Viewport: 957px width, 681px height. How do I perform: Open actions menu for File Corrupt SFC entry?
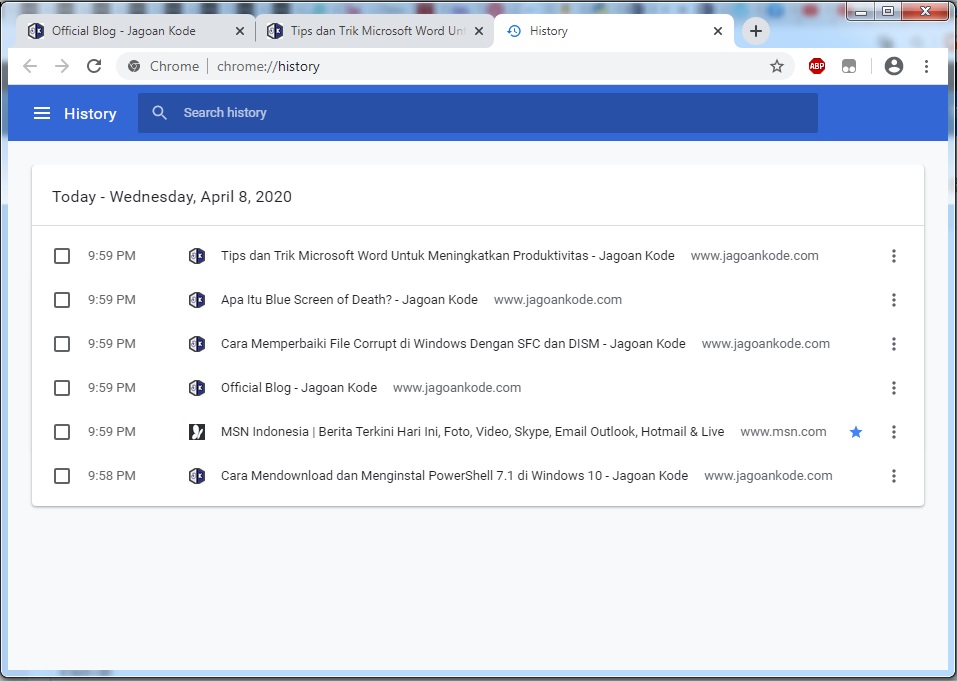coord(894,344)
